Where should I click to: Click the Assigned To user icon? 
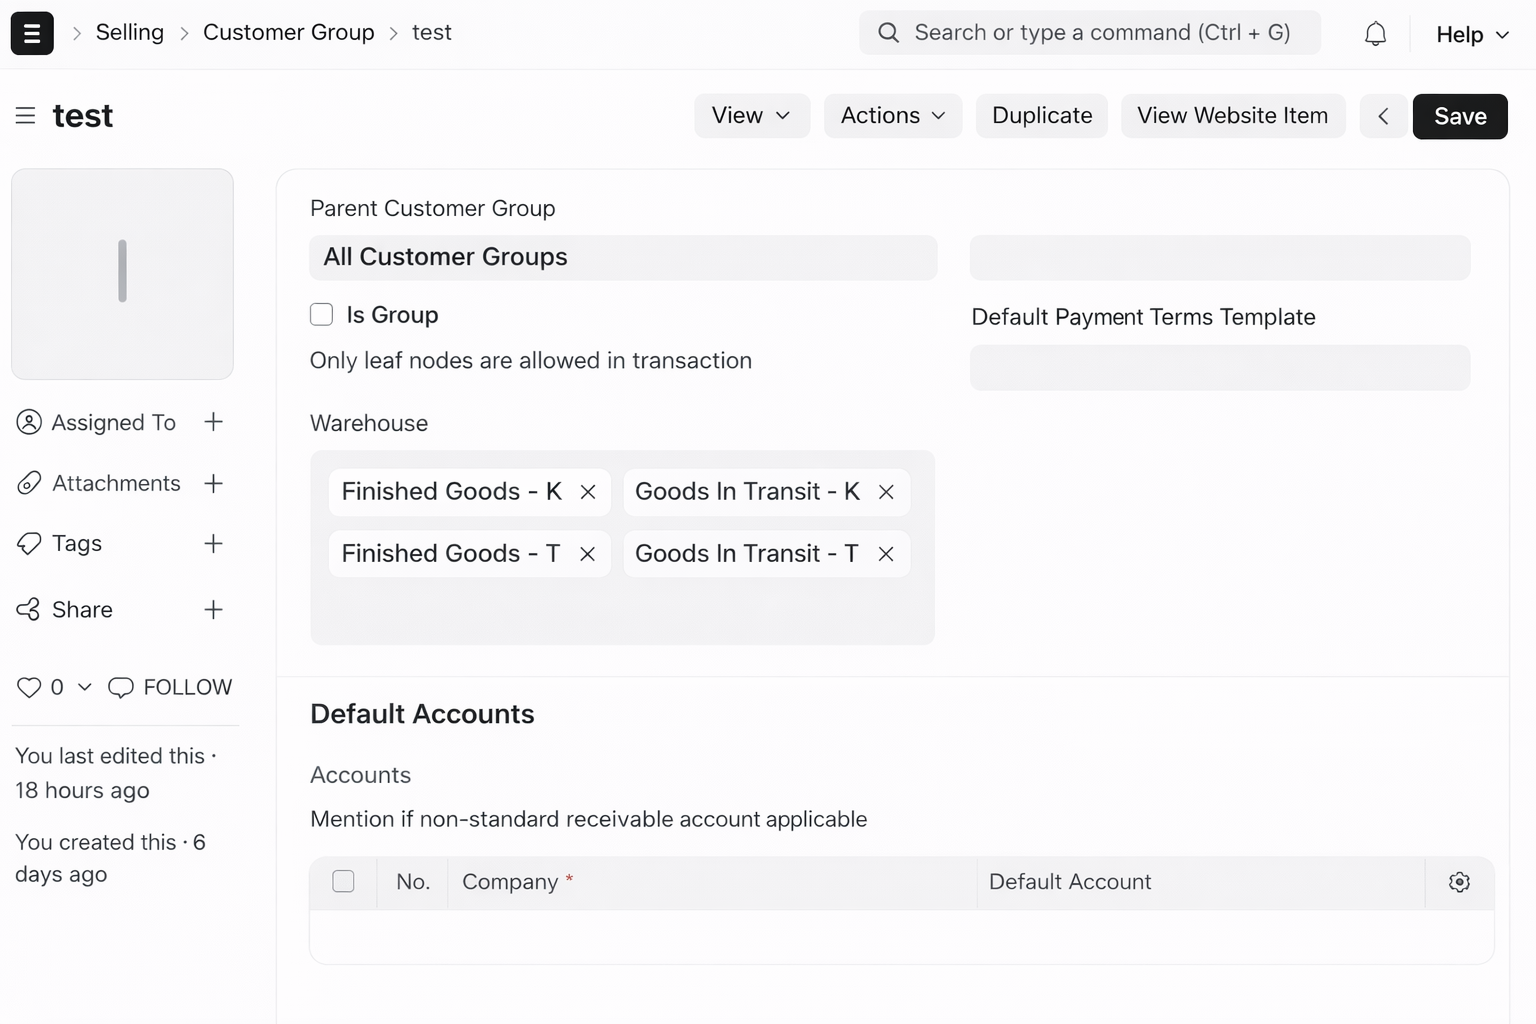(x=29, y=422)
